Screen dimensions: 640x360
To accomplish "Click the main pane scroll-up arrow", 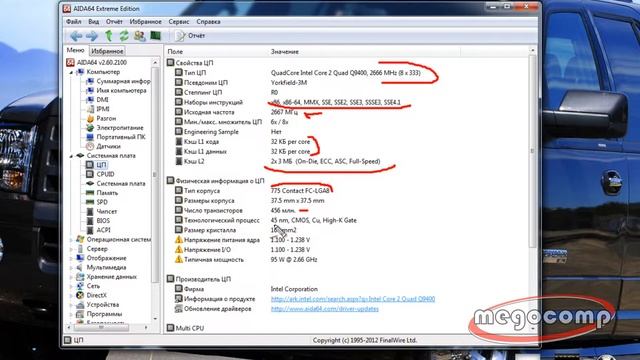I will pyautogui.click(x=532, y=51).
